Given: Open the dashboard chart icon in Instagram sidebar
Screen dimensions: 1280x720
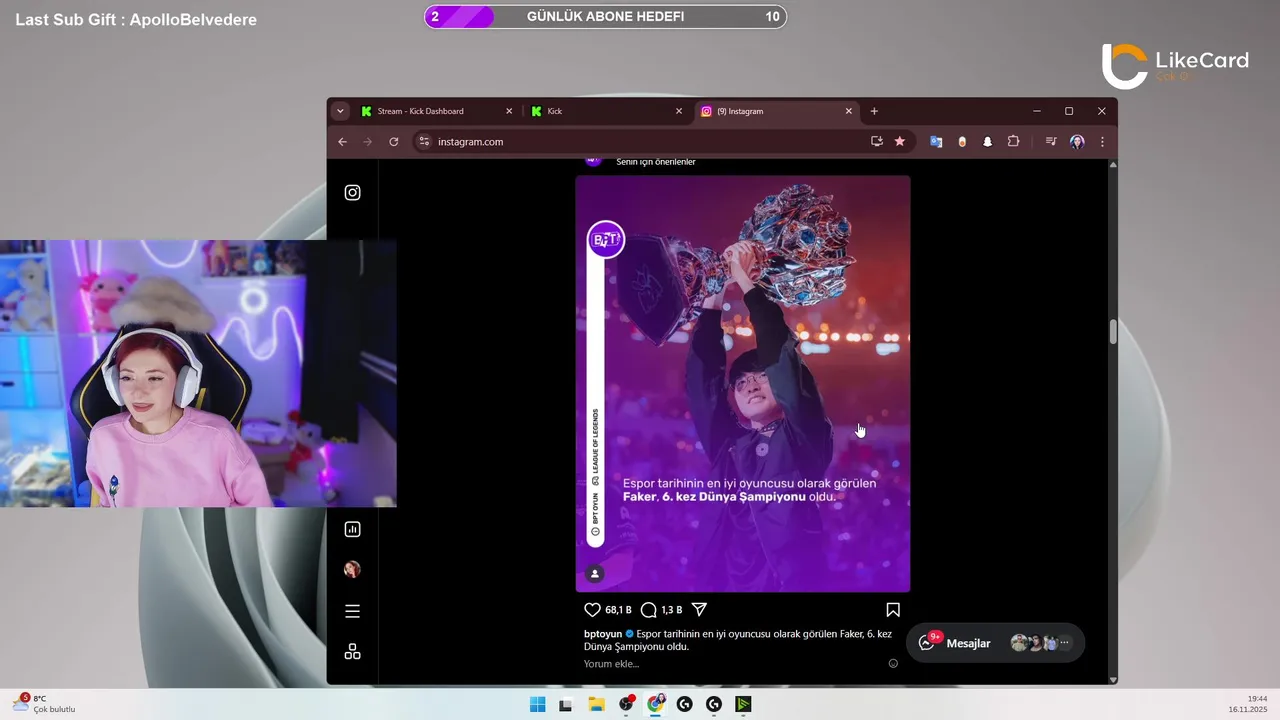Looking at the screenshot, I should pyautogui.click(x=352, y=529).
